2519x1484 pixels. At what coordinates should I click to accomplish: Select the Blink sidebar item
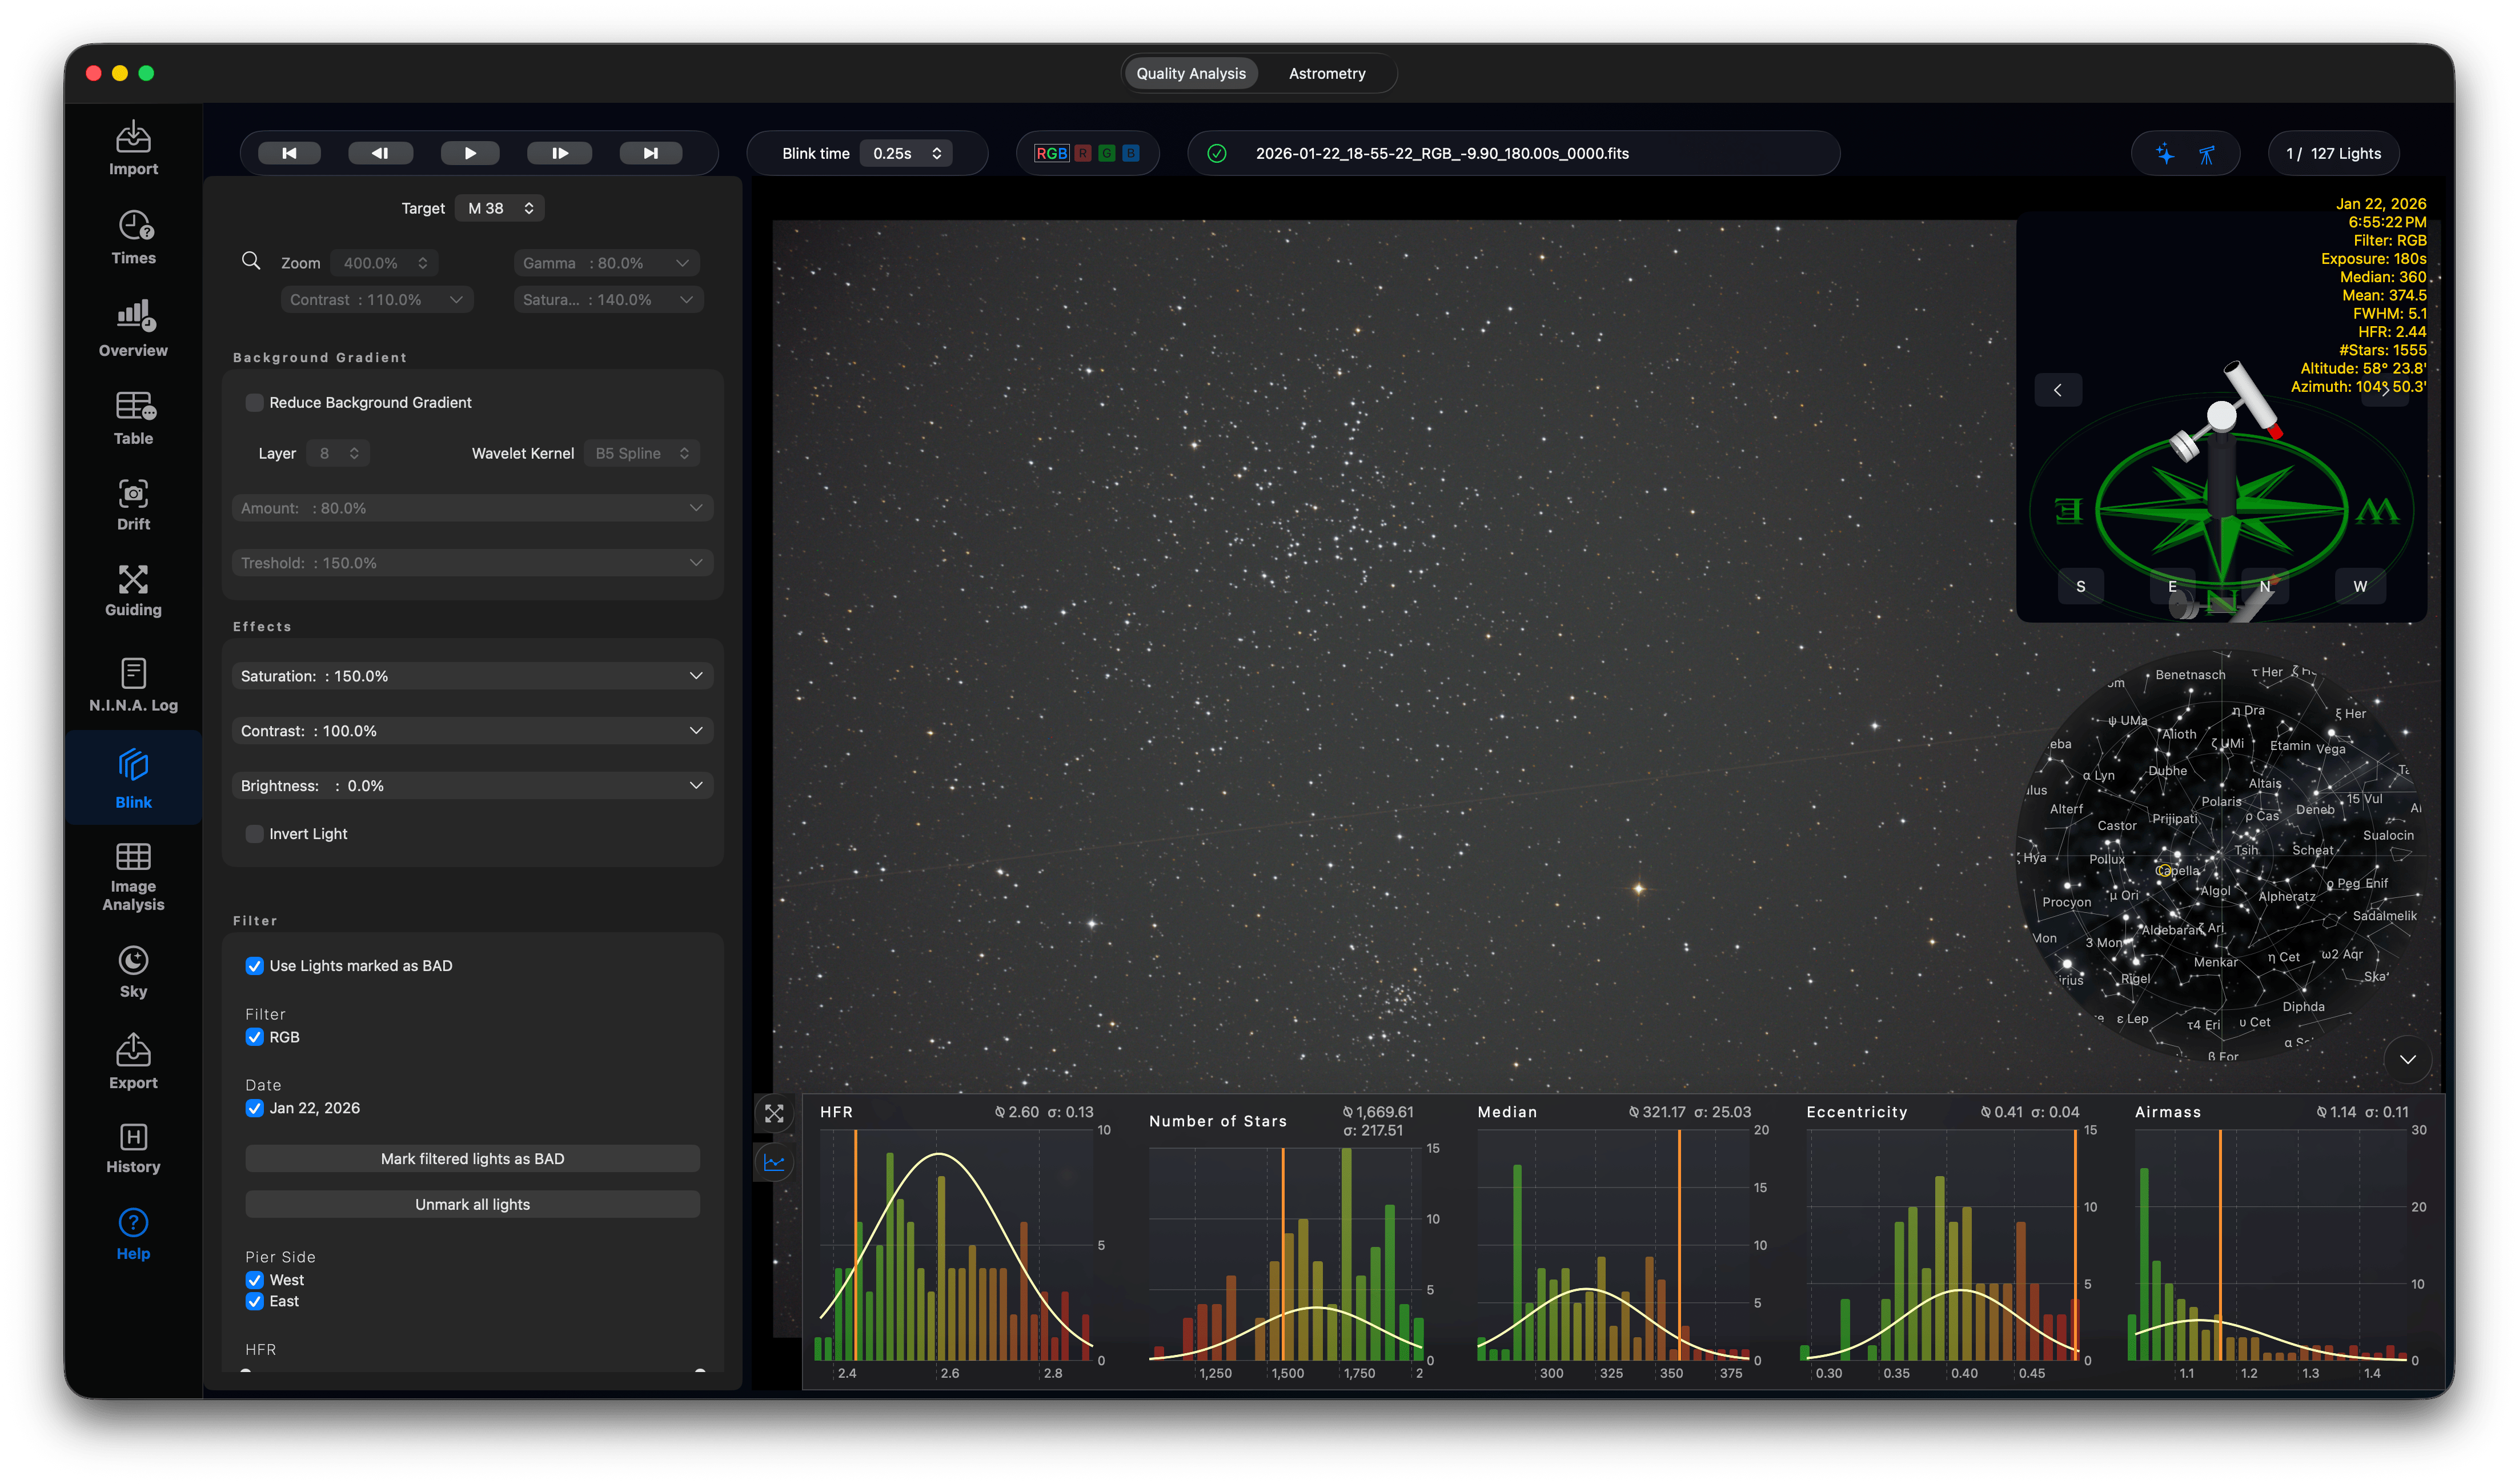pos(133,779)
